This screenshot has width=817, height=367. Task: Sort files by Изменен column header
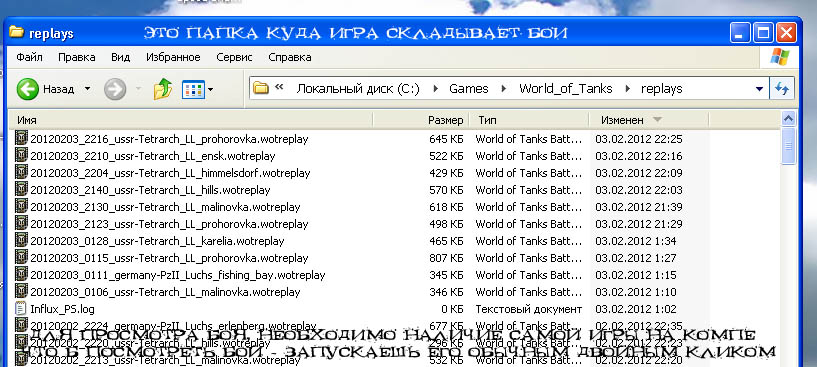[648, 120]
